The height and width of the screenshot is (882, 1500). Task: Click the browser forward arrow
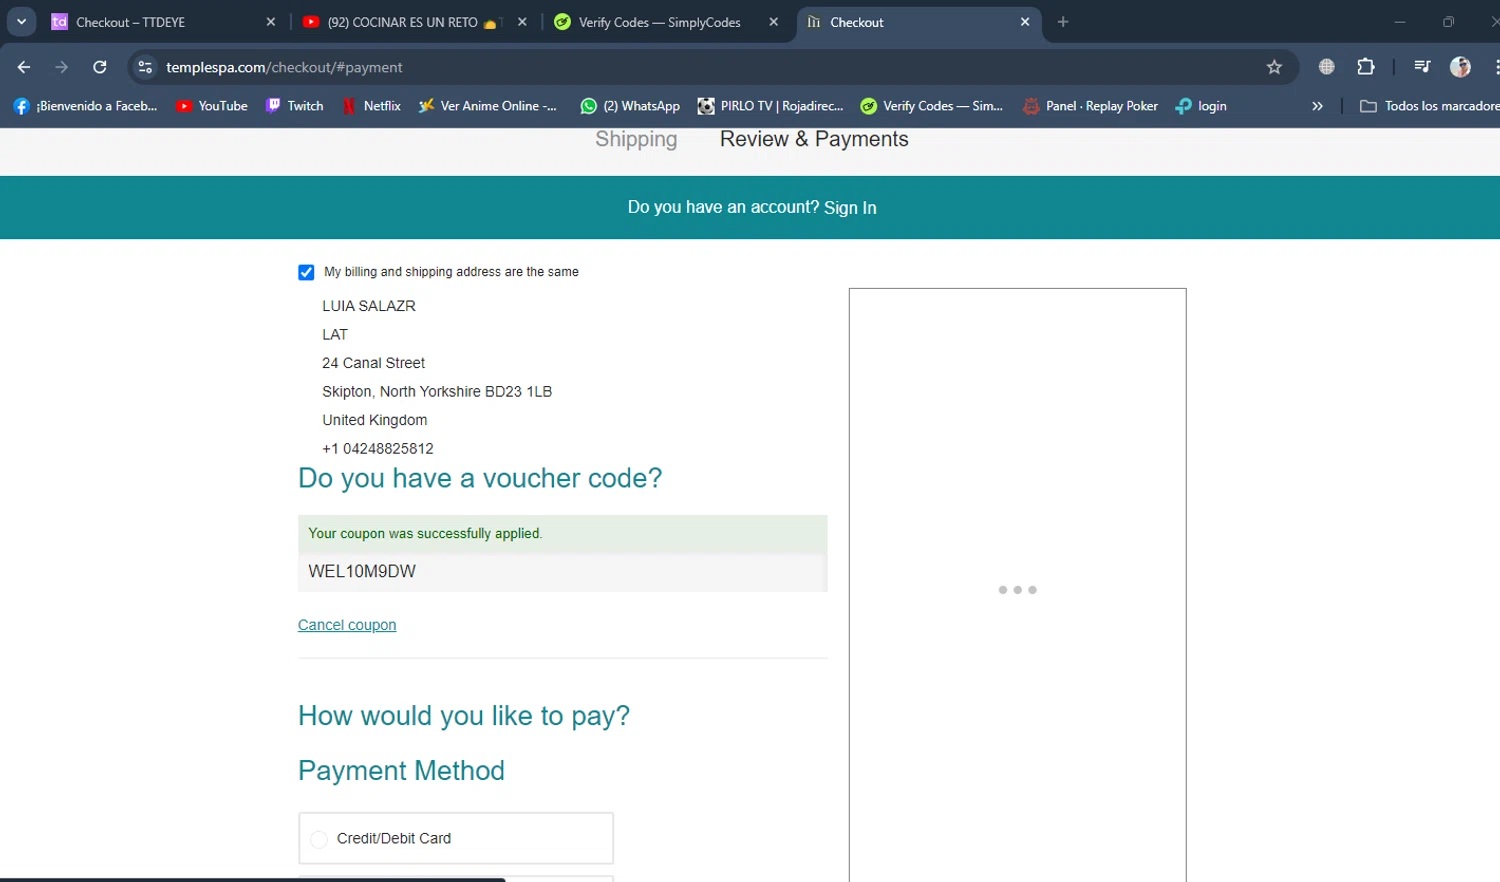pos(62,67)
